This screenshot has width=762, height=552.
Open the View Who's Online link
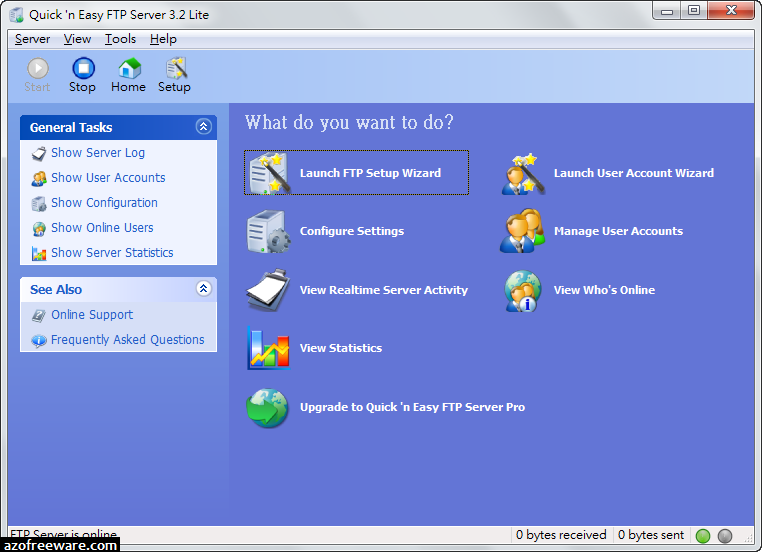[605, 290]
